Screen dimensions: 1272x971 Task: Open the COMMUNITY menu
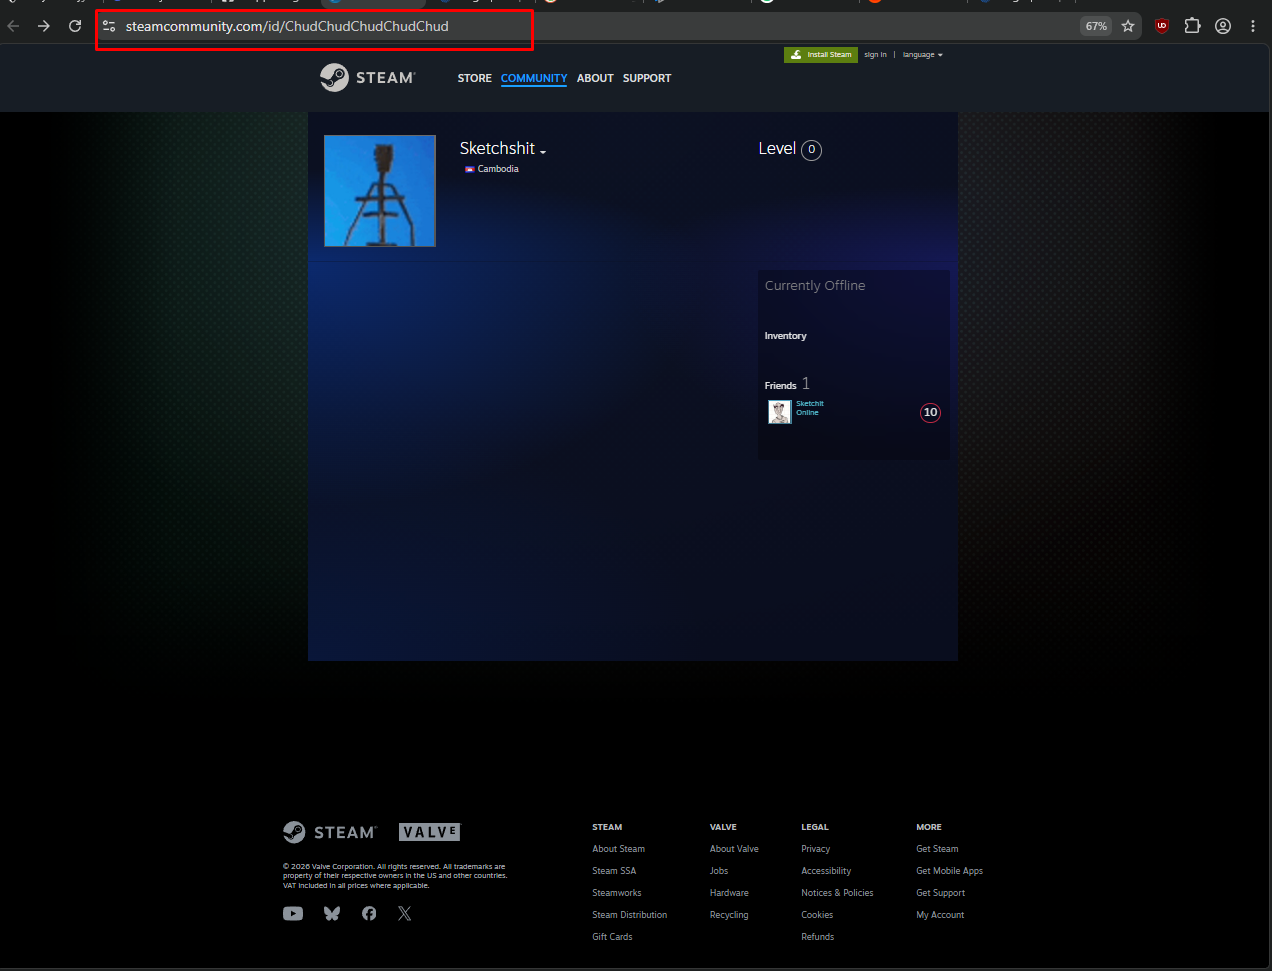pyautogui.click(x=534, y=78)
